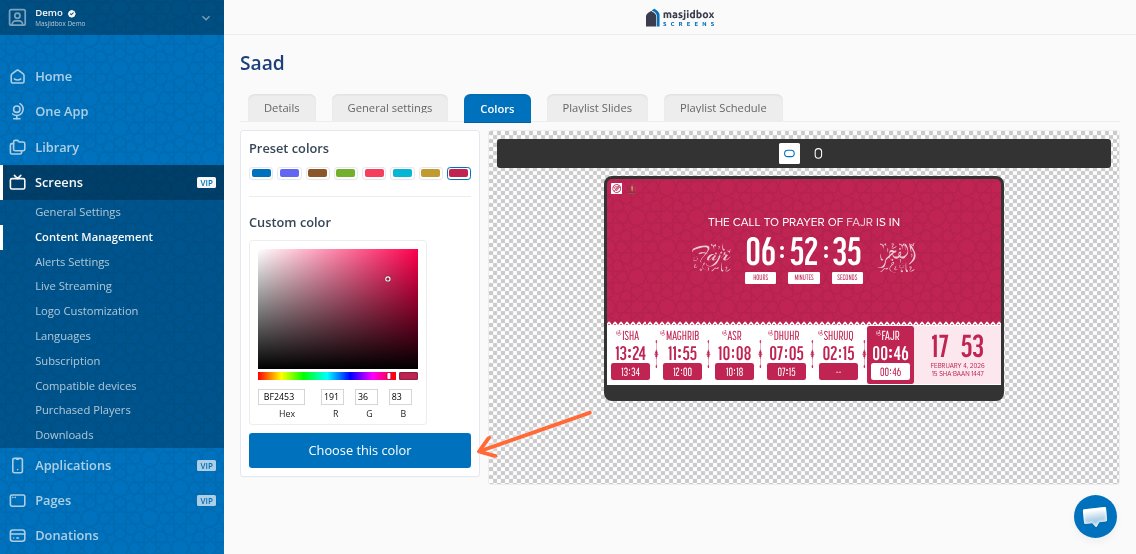Image resolution: width=1136 pixels, height=554 pixels.
Task: Select the coral red preset color
Action: pos(374,173)
